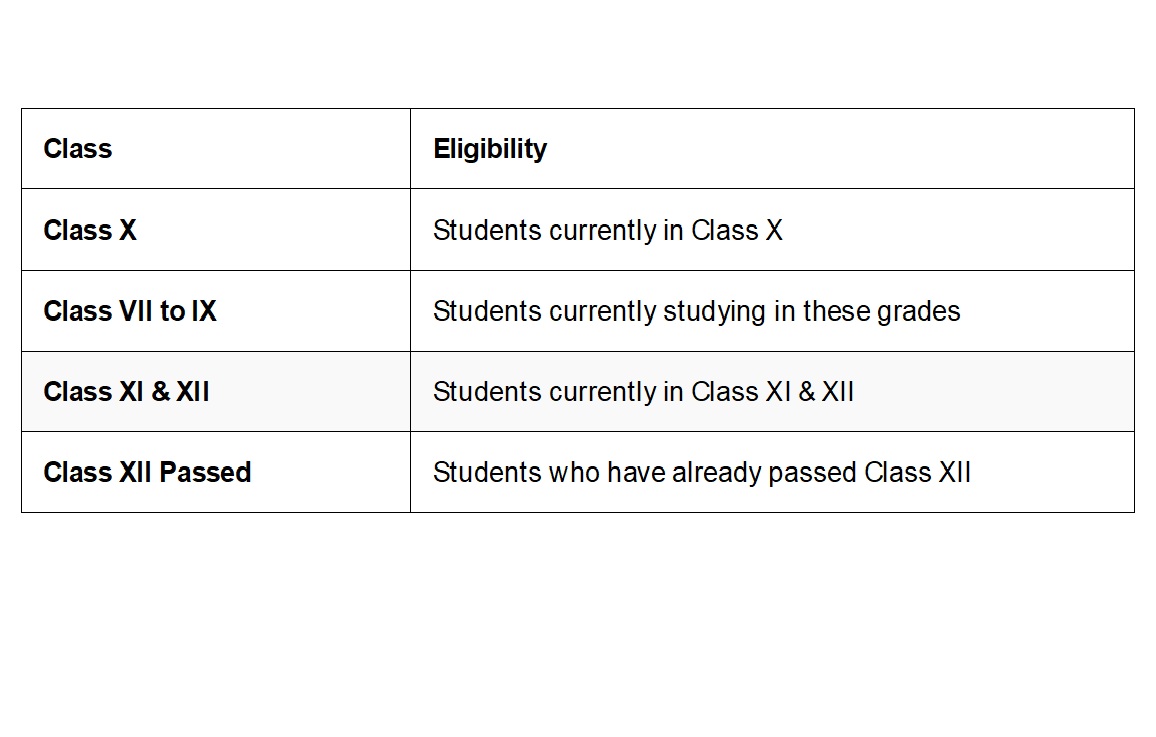Click 'Students who have already passed Class XII'
The height and width of the screenshot is (737, 1156).
pos(702,472)
